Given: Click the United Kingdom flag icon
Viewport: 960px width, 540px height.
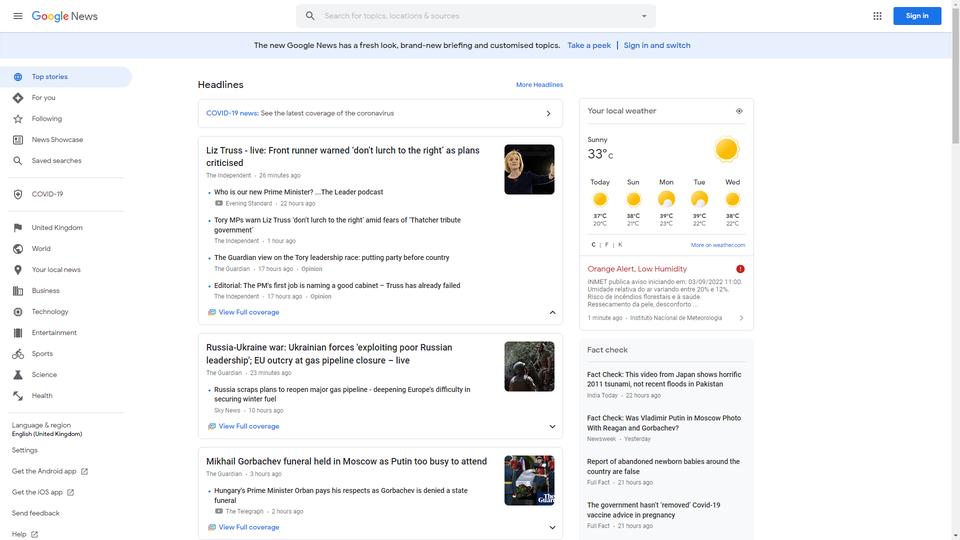Looking at the screenshot, I should 18,228.
